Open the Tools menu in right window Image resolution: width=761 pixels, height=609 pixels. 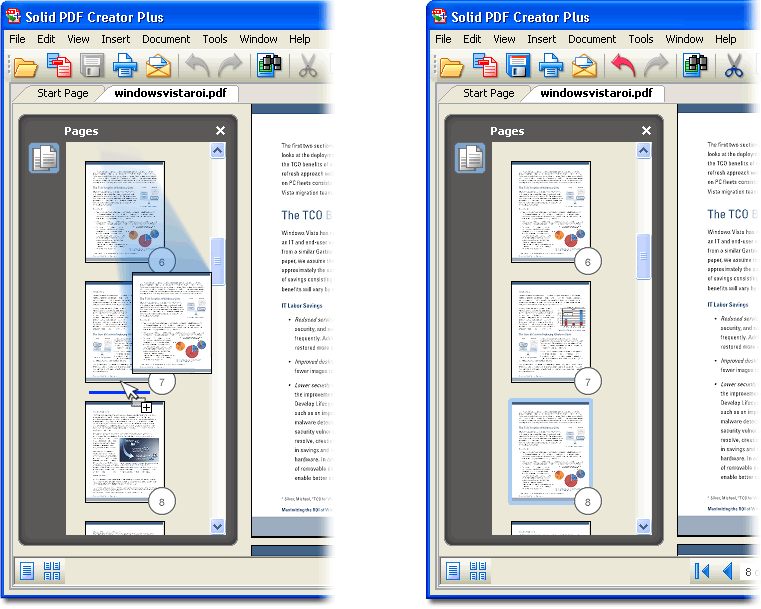tap(641, 39)
